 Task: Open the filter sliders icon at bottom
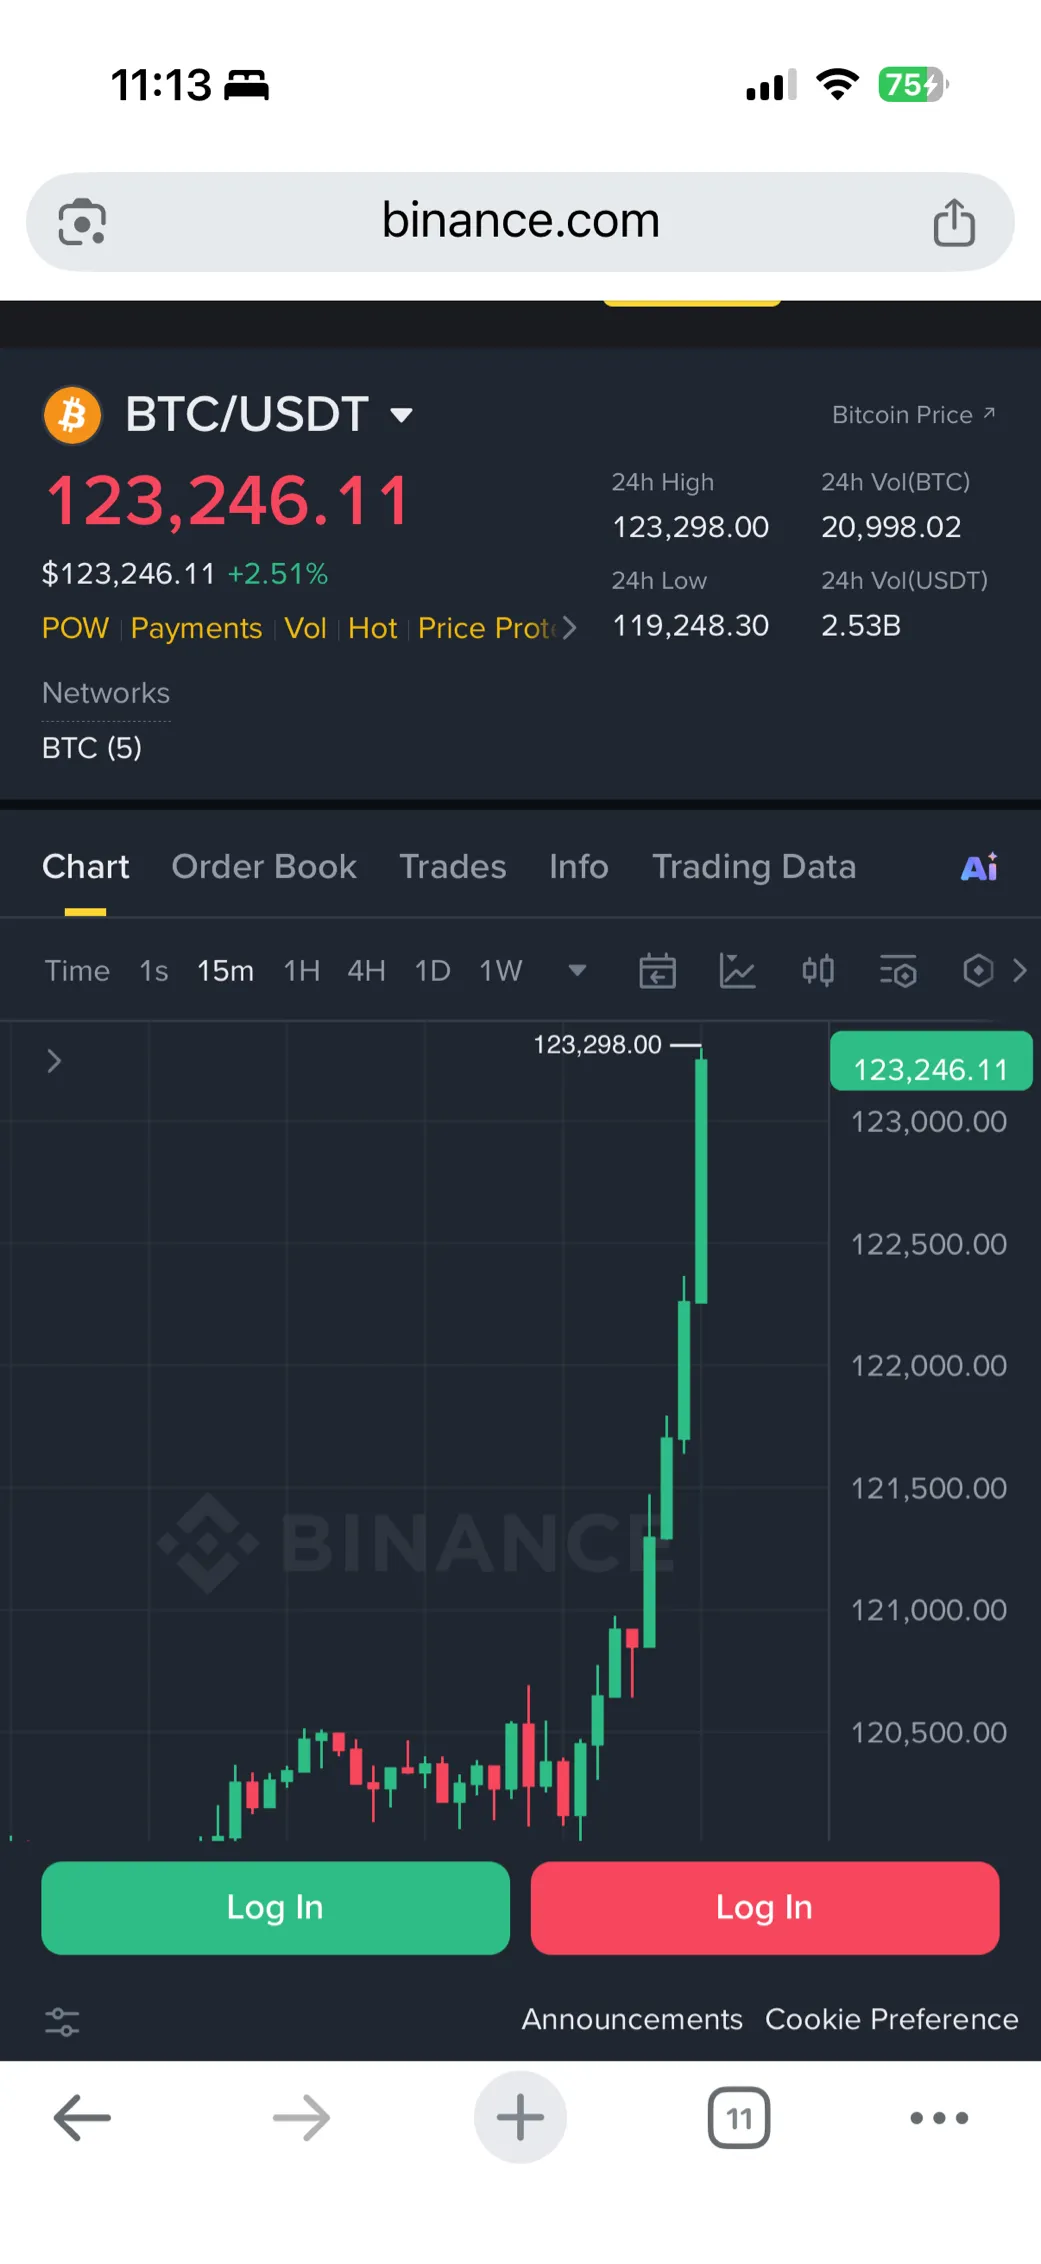(62, 2021)
